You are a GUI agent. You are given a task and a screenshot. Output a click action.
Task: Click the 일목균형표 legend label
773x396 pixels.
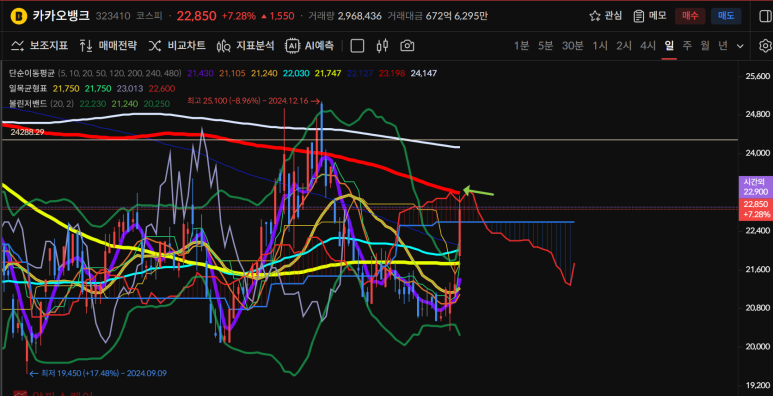point(28,89)
